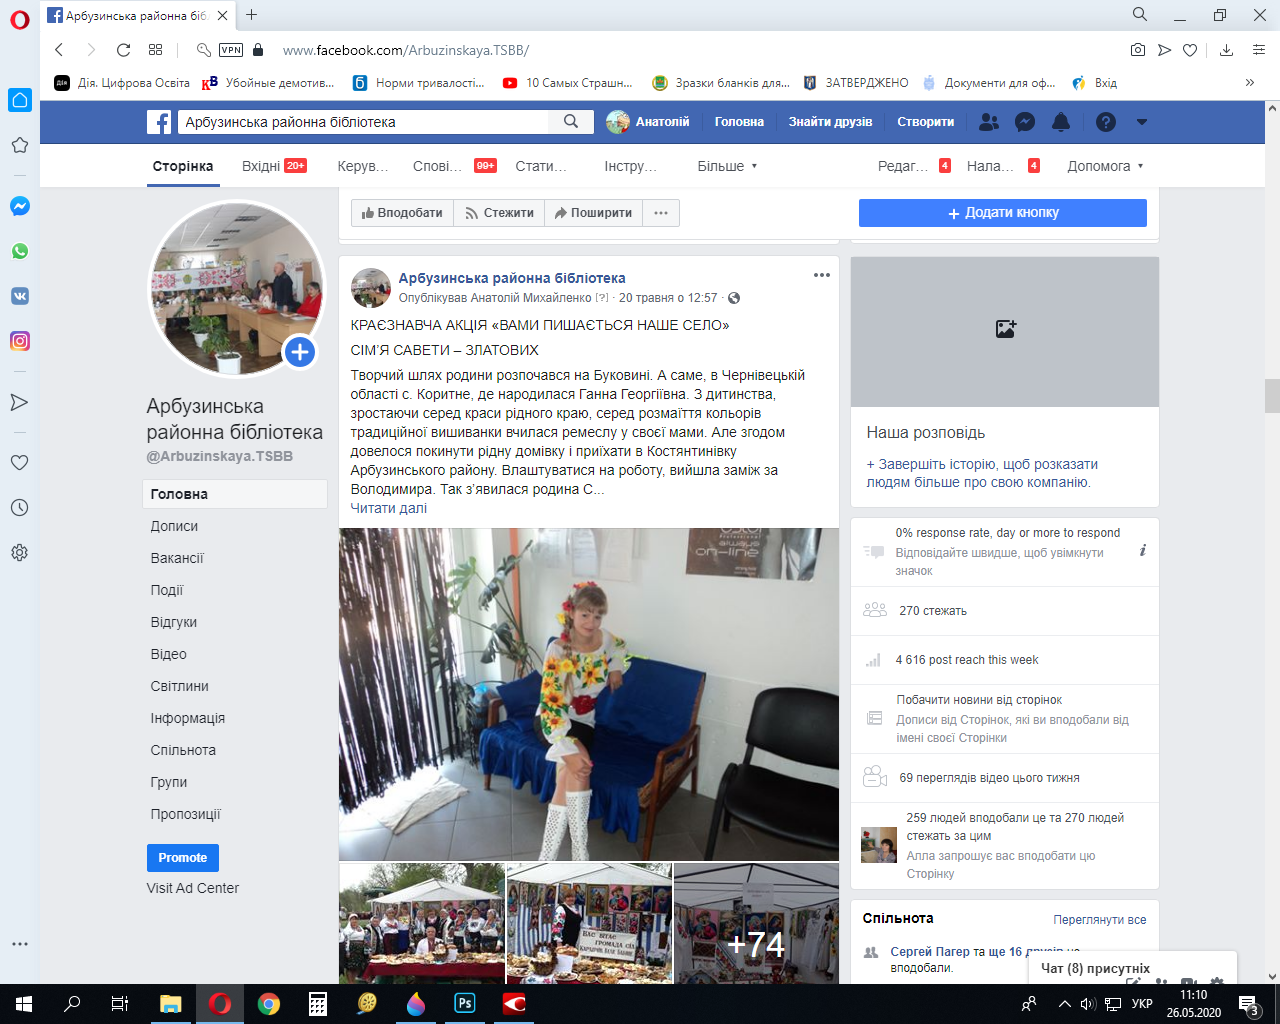Screen dimensions: 1280x1024
Task: Toggle the heart bookmark for this page
Action: coord(1190,50)
